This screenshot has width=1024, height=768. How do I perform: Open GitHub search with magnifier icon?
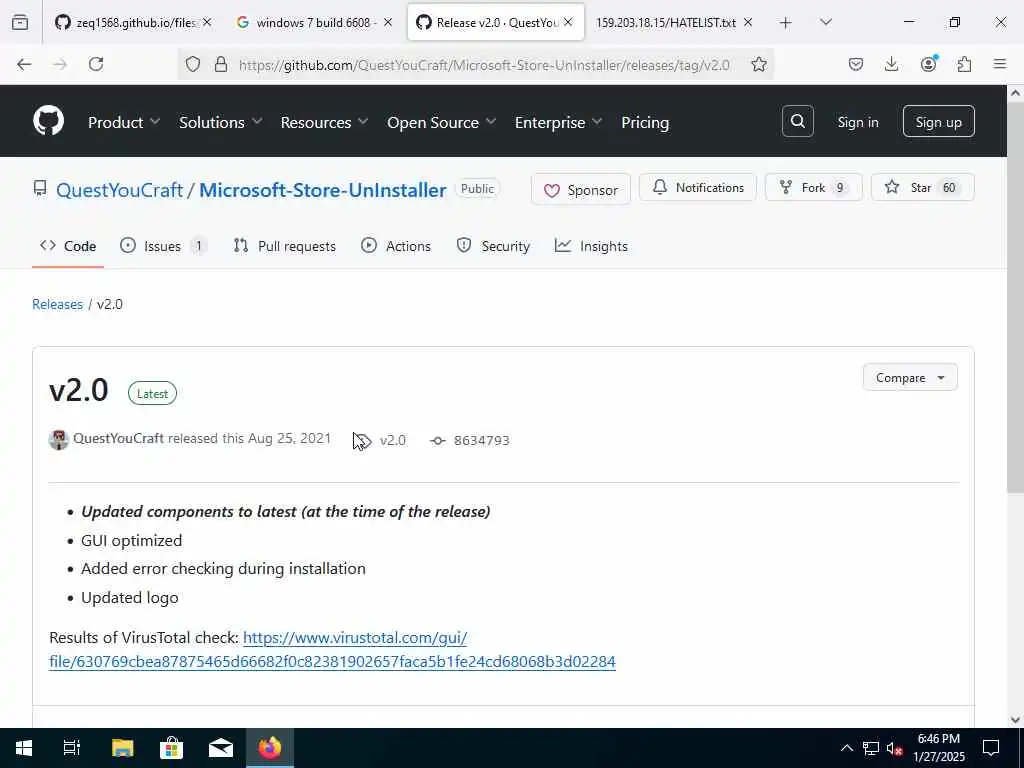point(797,121)
